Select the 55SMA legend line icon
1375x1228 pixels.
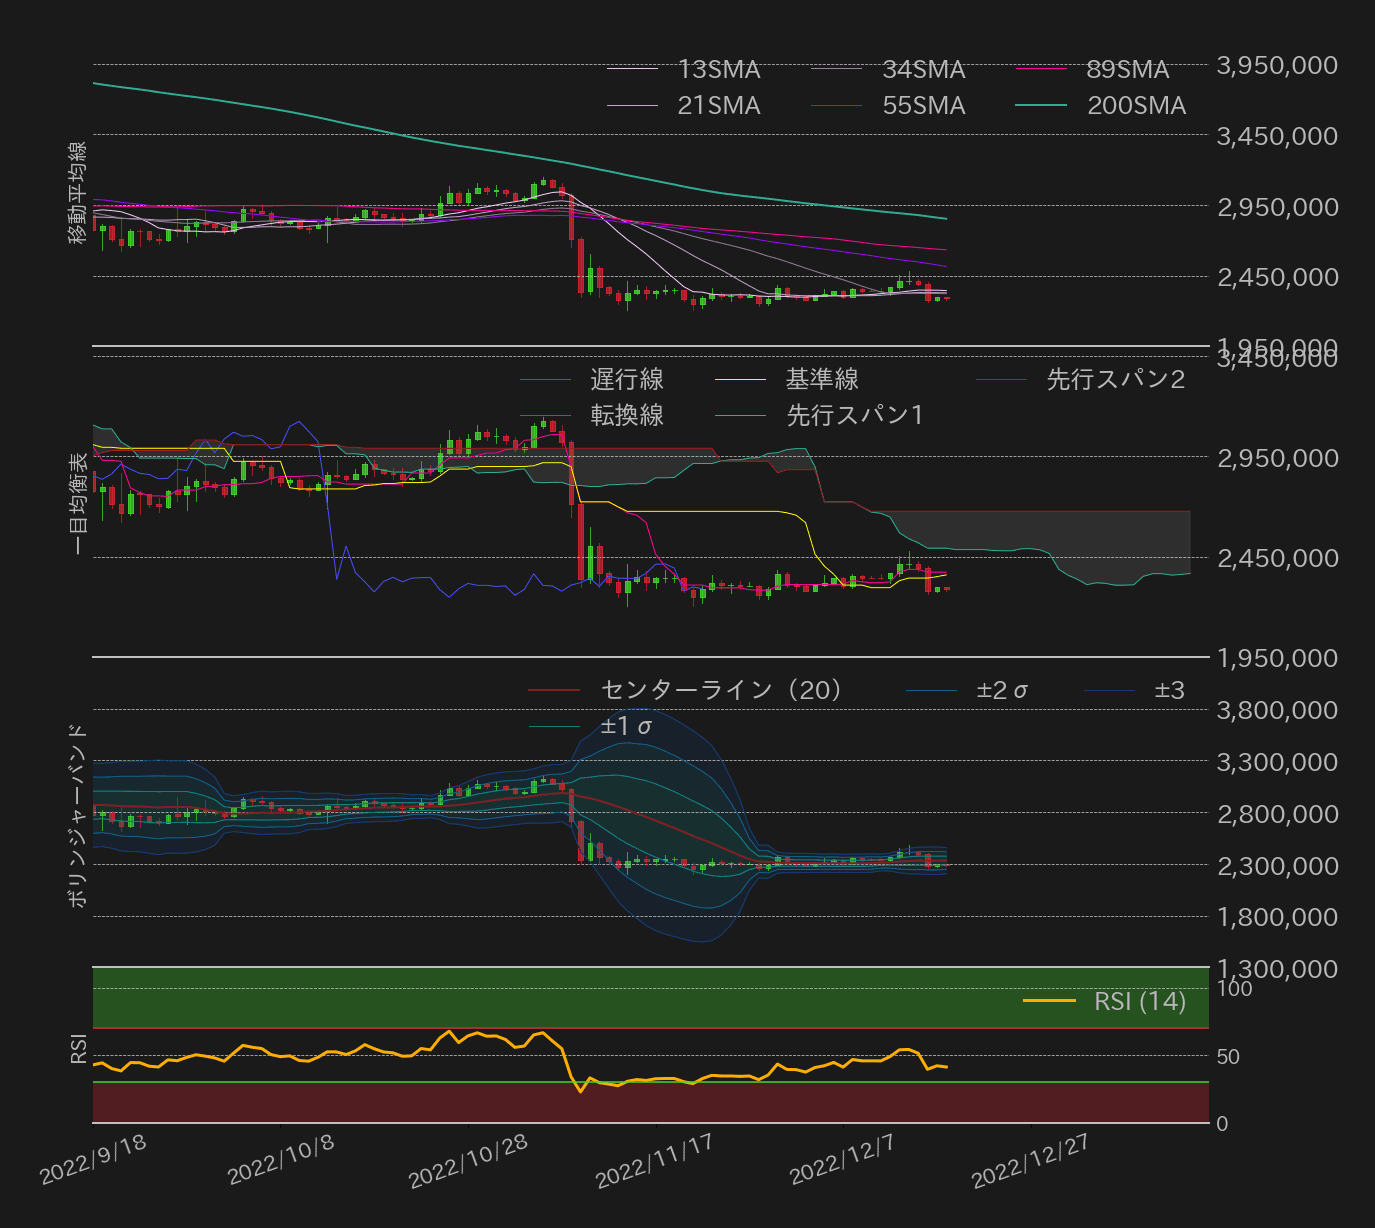[838, 105]
